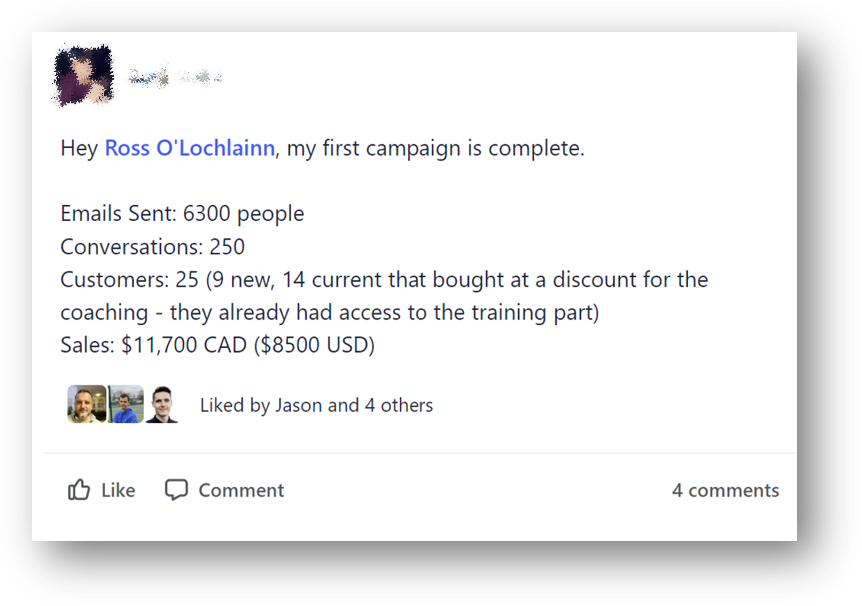862x606 pixels.
Task: Click the third liker avatar in black shirt
Action: 162,404
